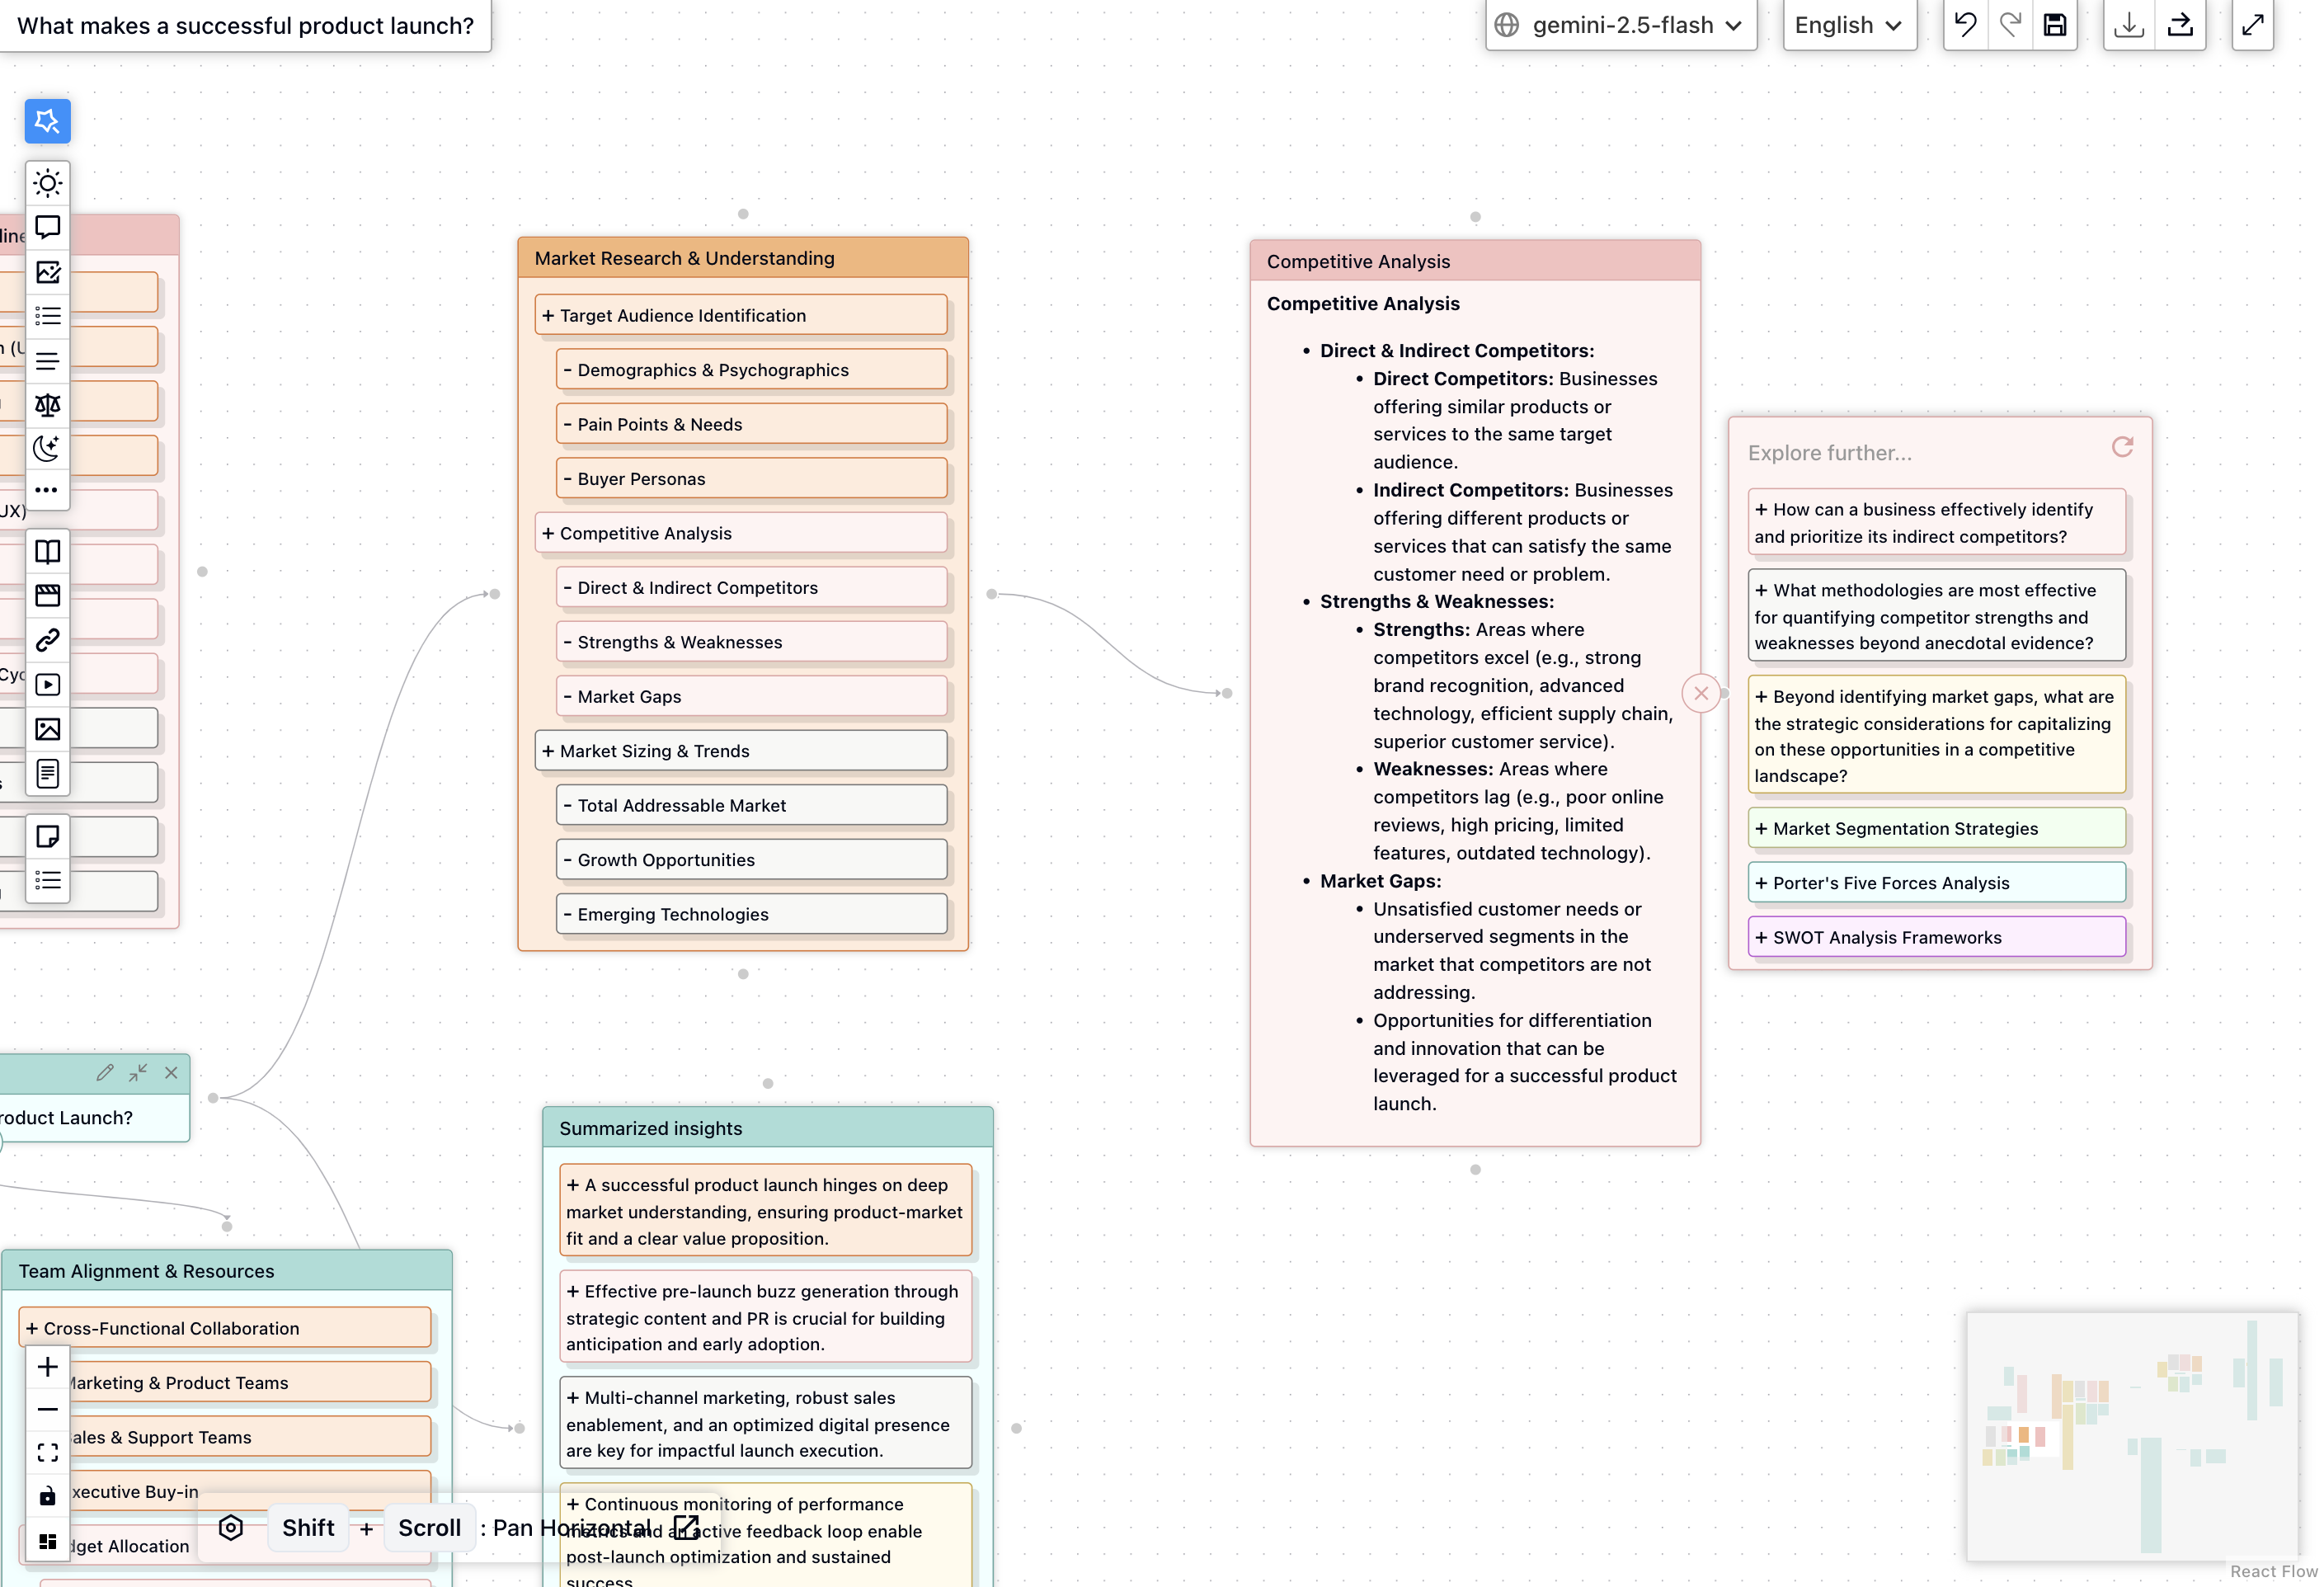Expand the first summarized insight about market understanding
This screenshot has height=1587, width=2324.
pos(765,1210)
